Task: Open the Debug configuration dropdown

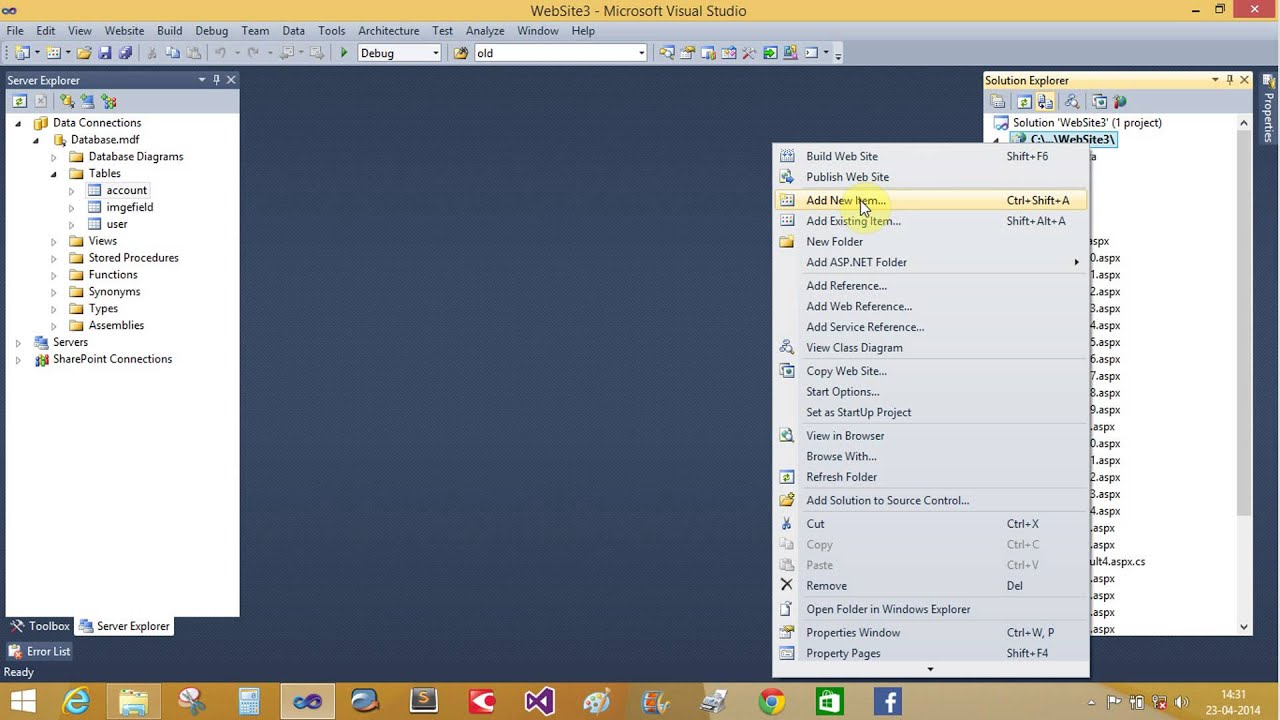Action: coord(435,53)
